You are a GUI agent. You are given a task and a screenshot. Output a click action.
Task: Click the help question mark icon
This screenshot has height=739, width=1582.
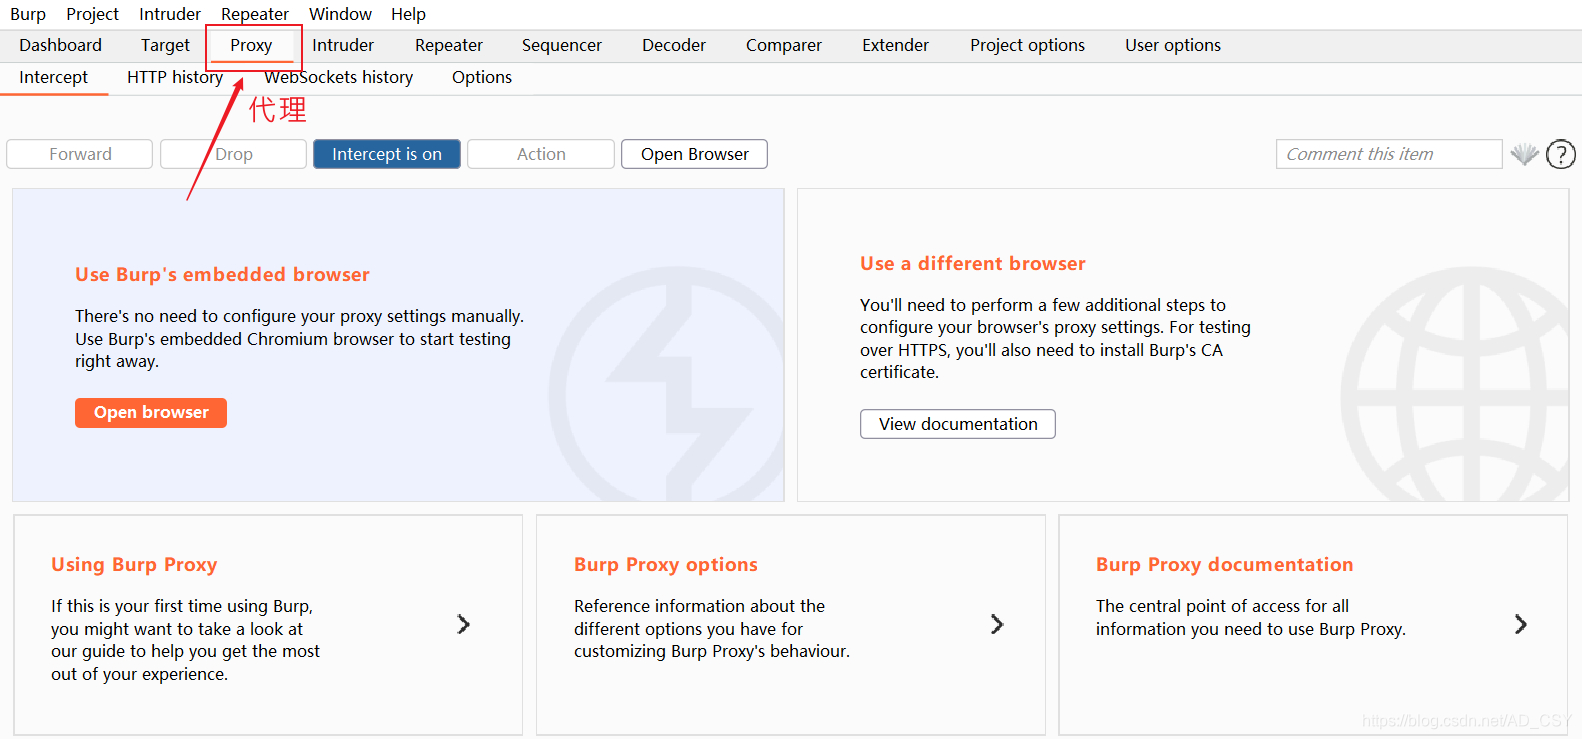(1561, 154)
